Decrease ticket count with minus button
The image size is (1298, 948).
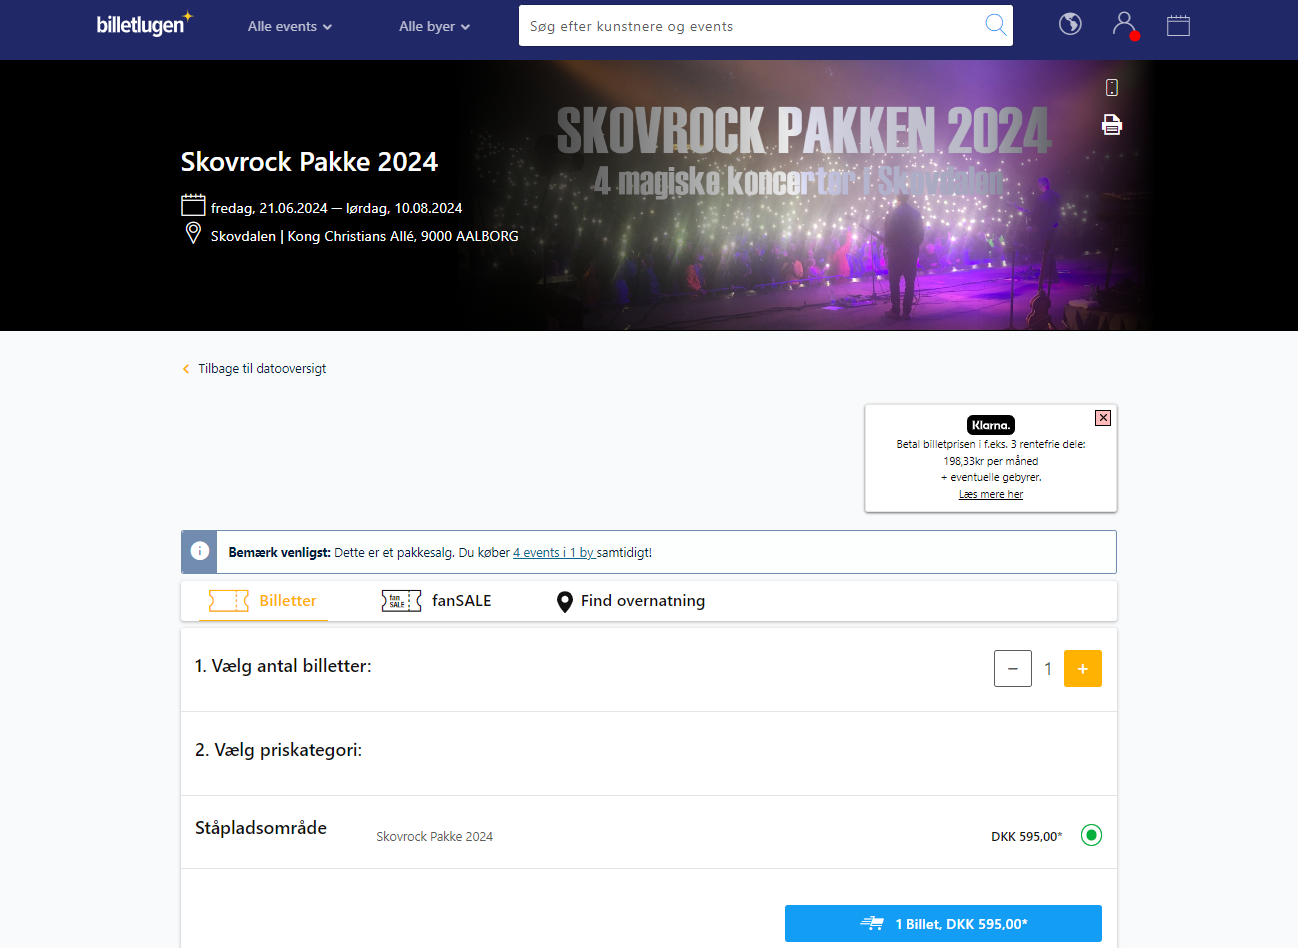coord(1012,668)
